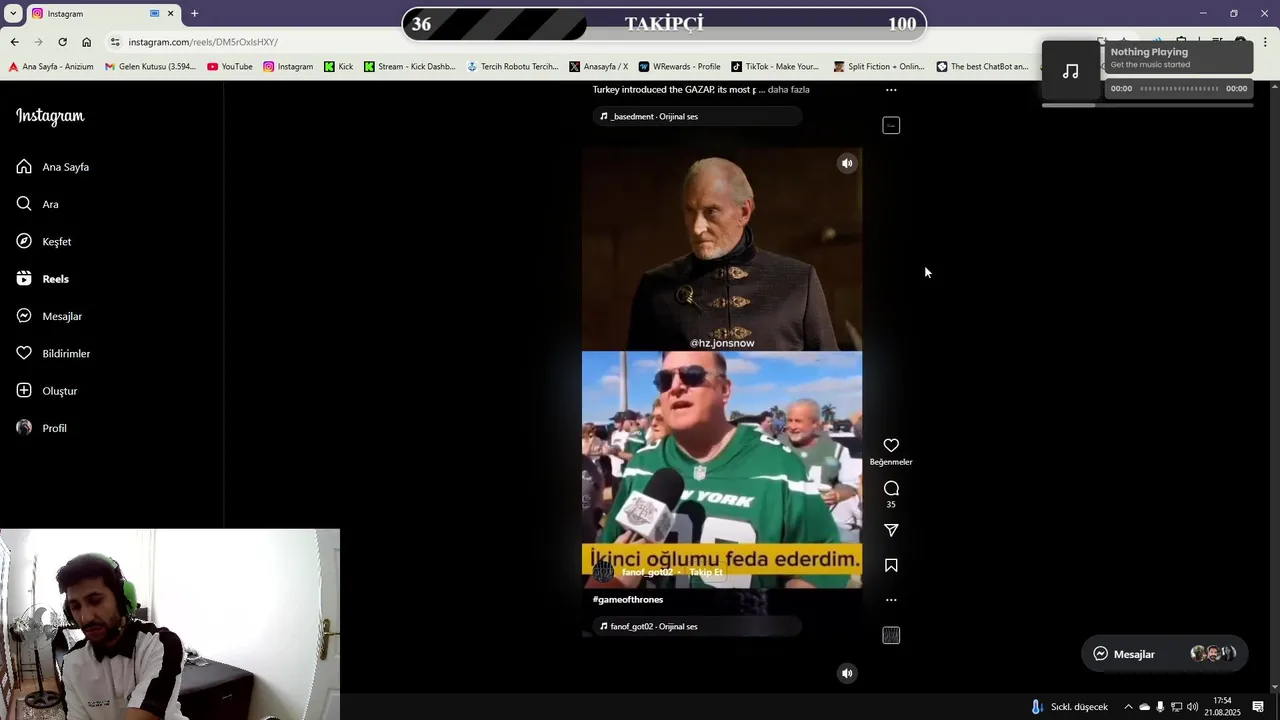Open audio thumbnail for fanof_got02 reel
Image resolution: width=1280 pixels, height=720 pixels.
tap(891, 635)
